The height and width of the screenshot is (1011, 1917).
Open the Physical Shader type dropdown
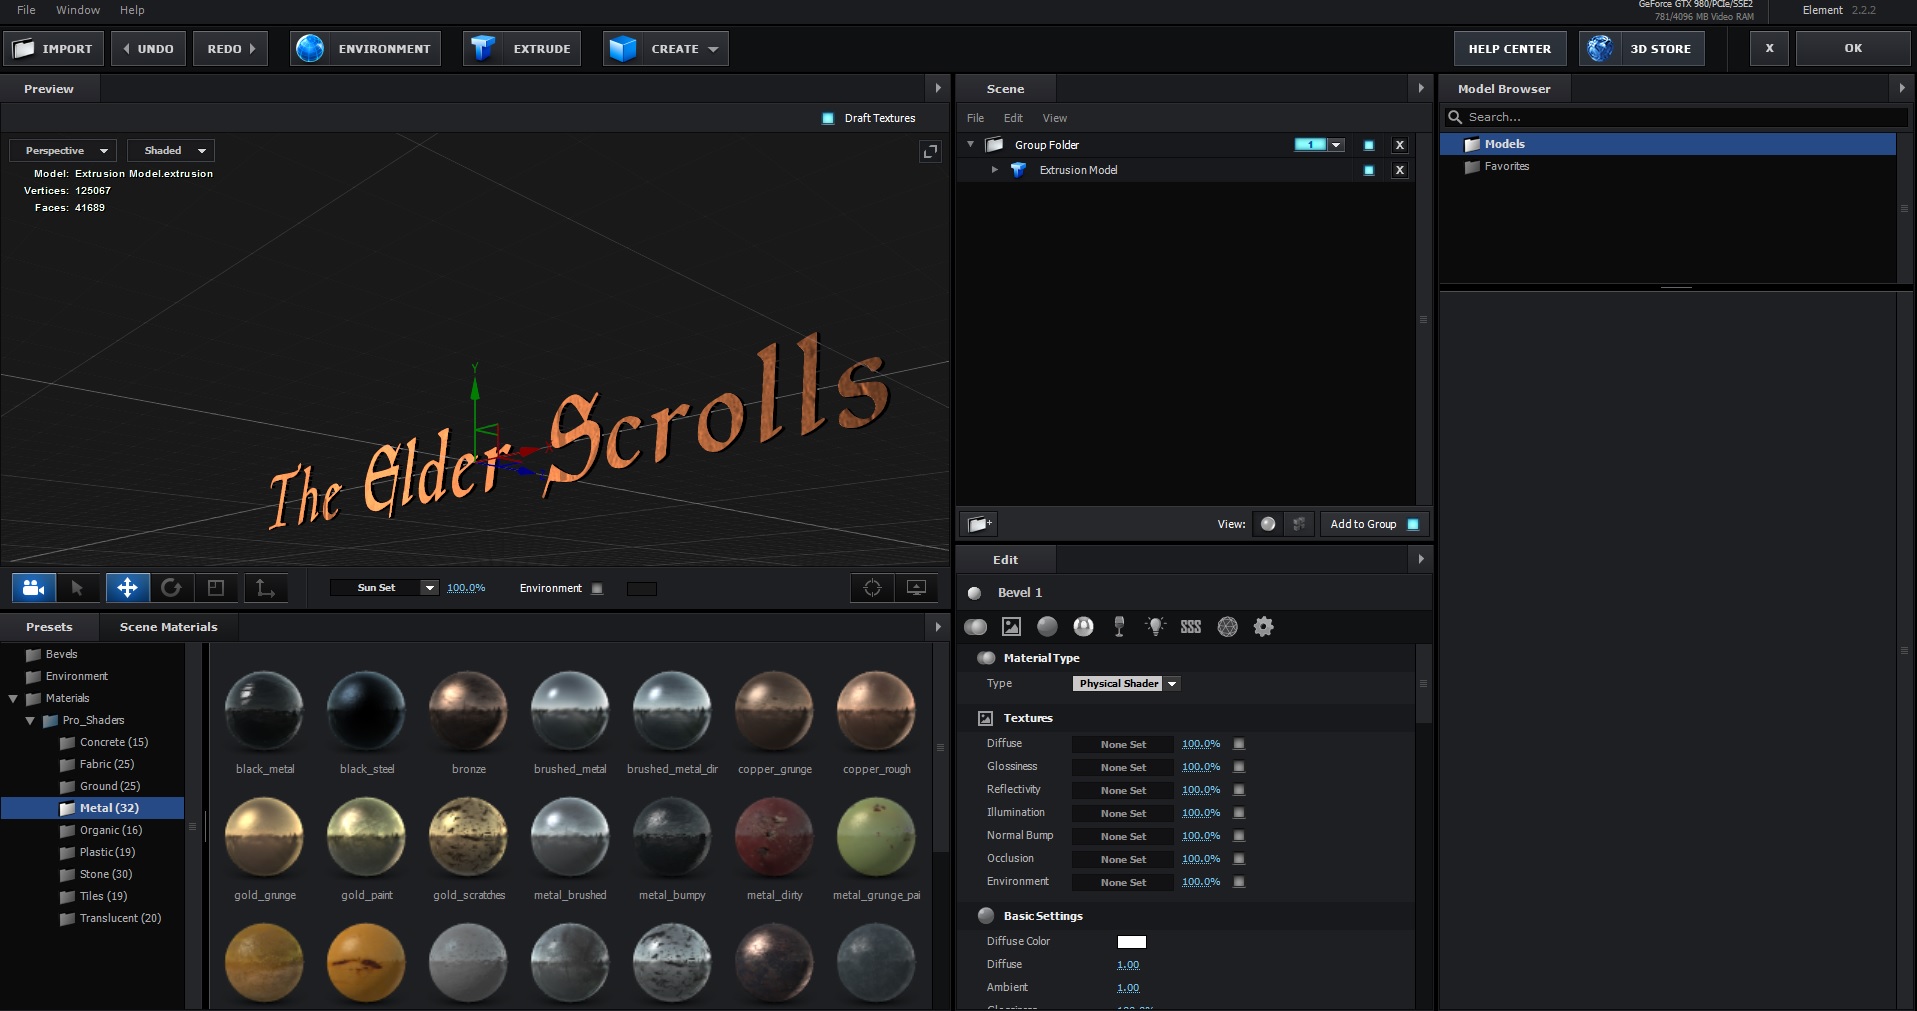click(x=1126, y=684)
